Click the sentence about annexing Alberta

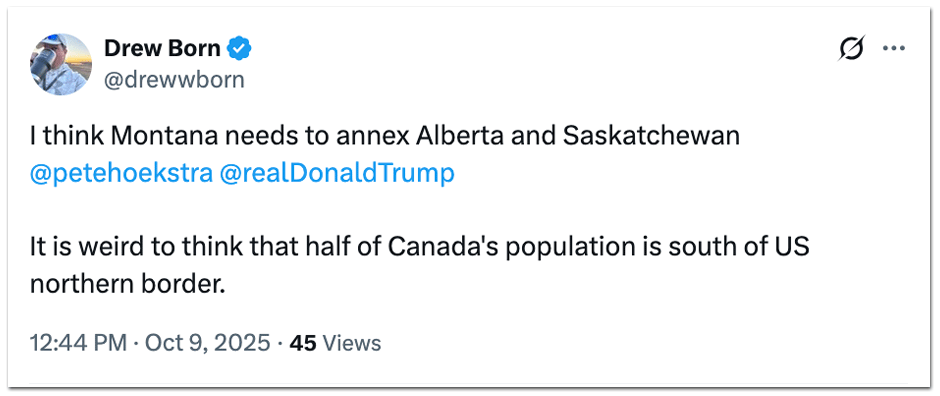tap(385, 137)
